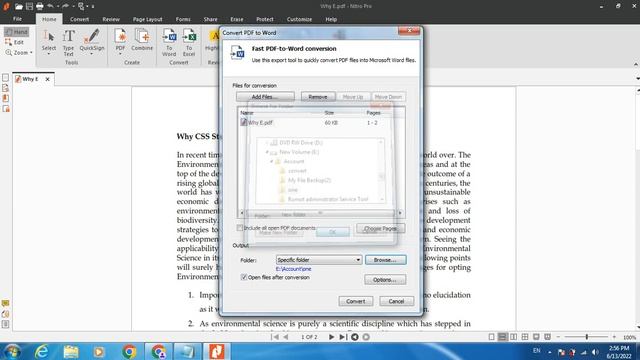Click the Remove button in the dialog

click(318, 97)
